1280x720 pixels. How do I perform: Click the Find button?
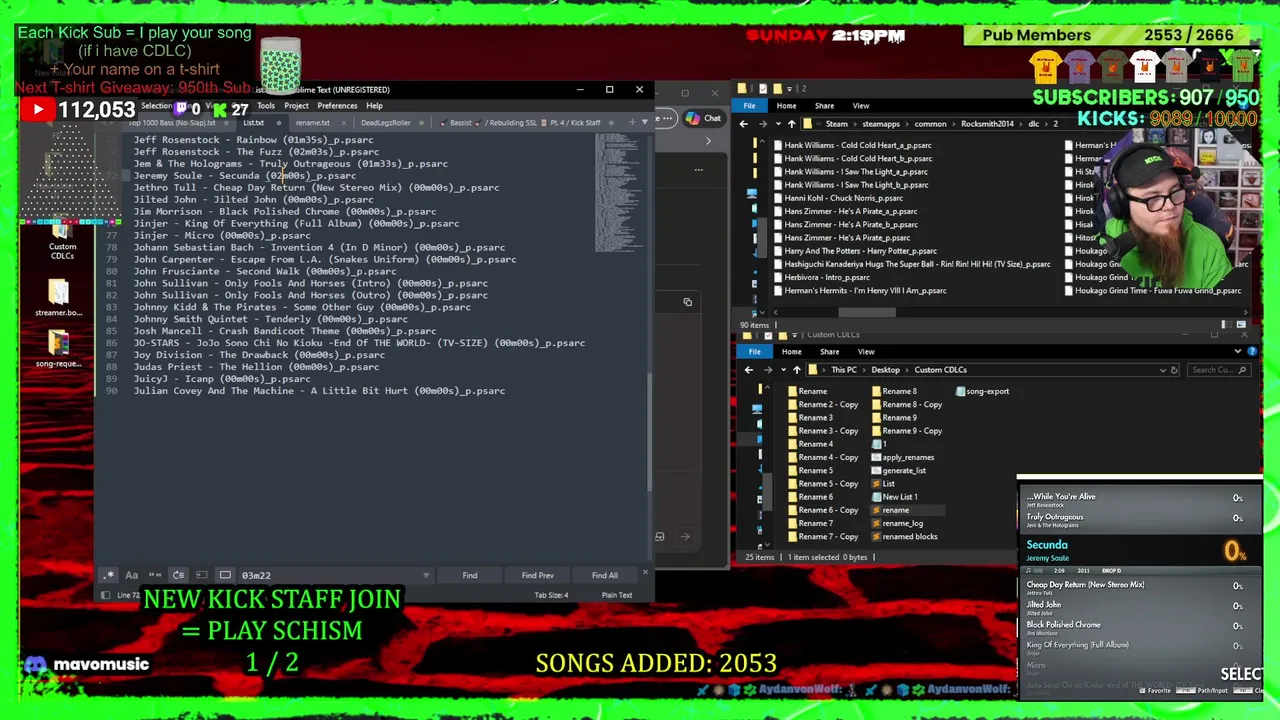[x=470, y=575]
